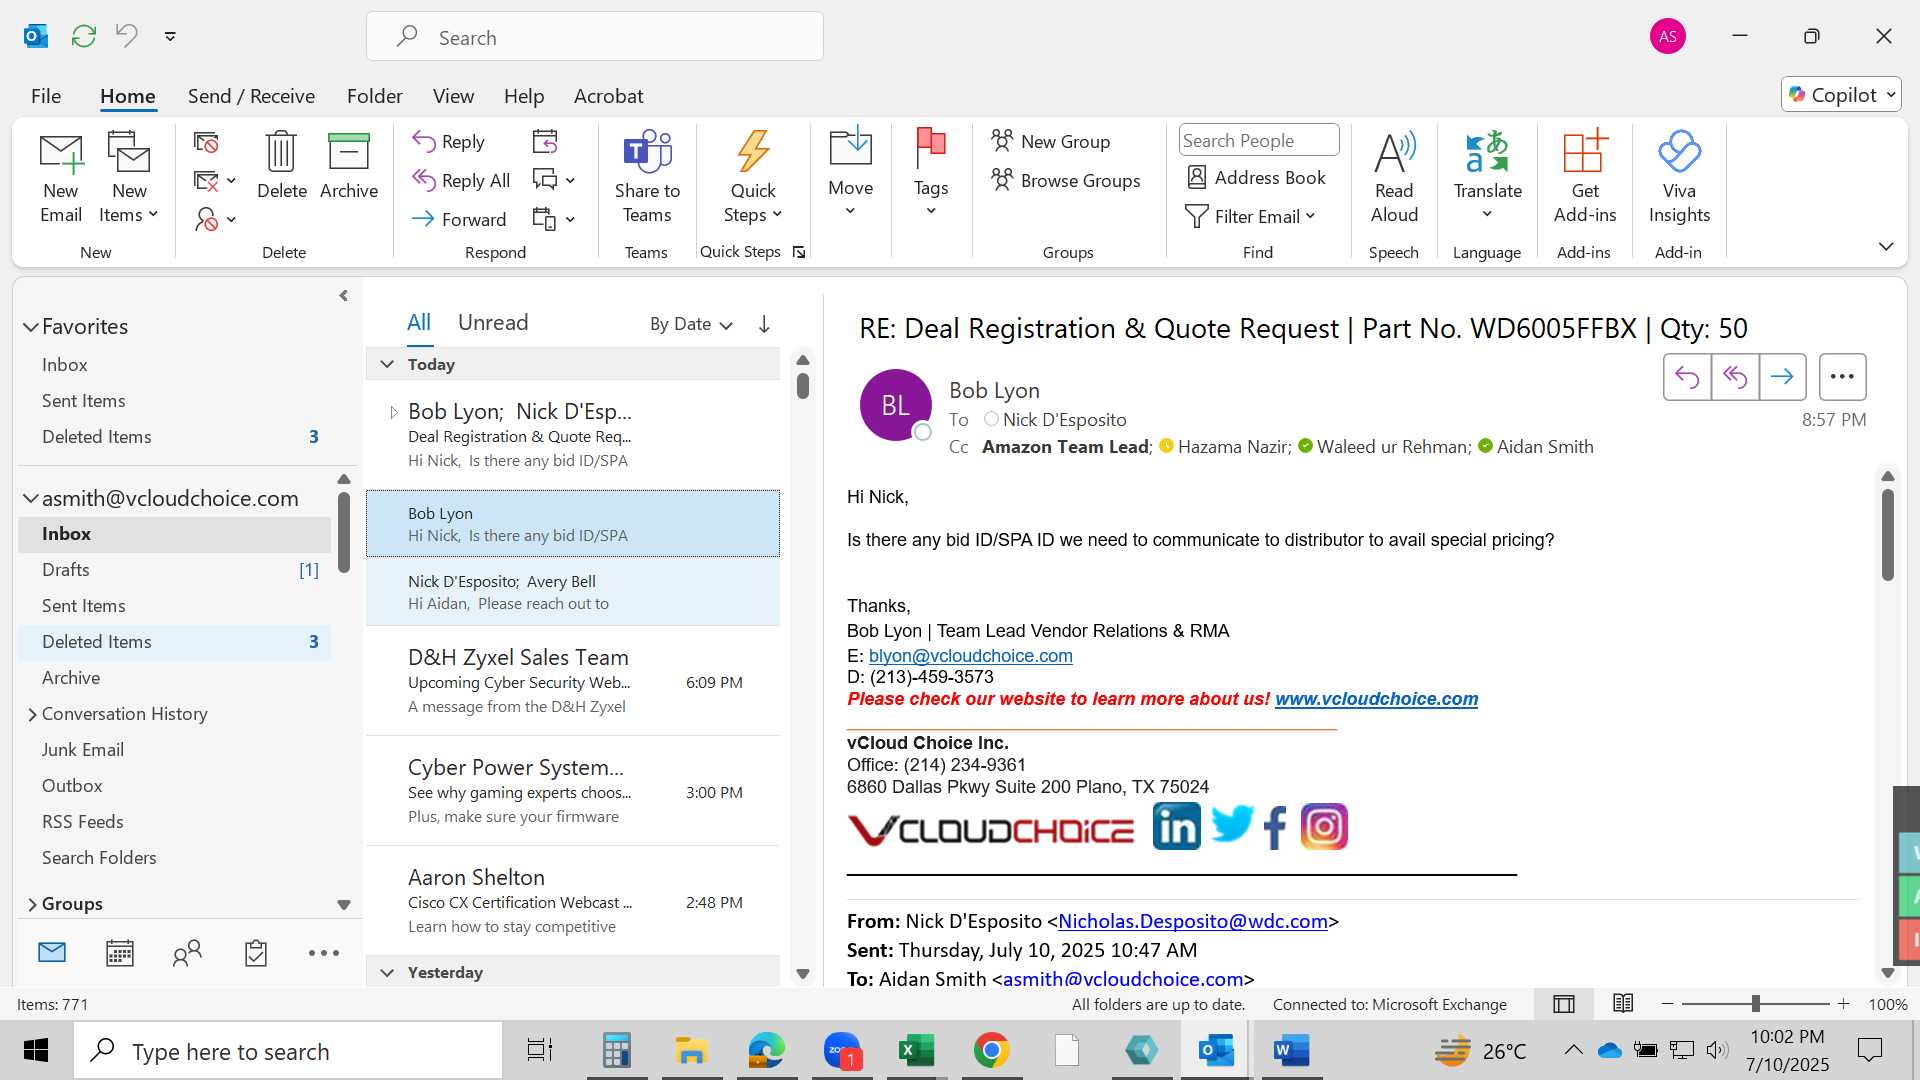Click Share to Teams
Image resolution: width=1920 pixels, height=1080 pixels.
click(x=647, y=178)
